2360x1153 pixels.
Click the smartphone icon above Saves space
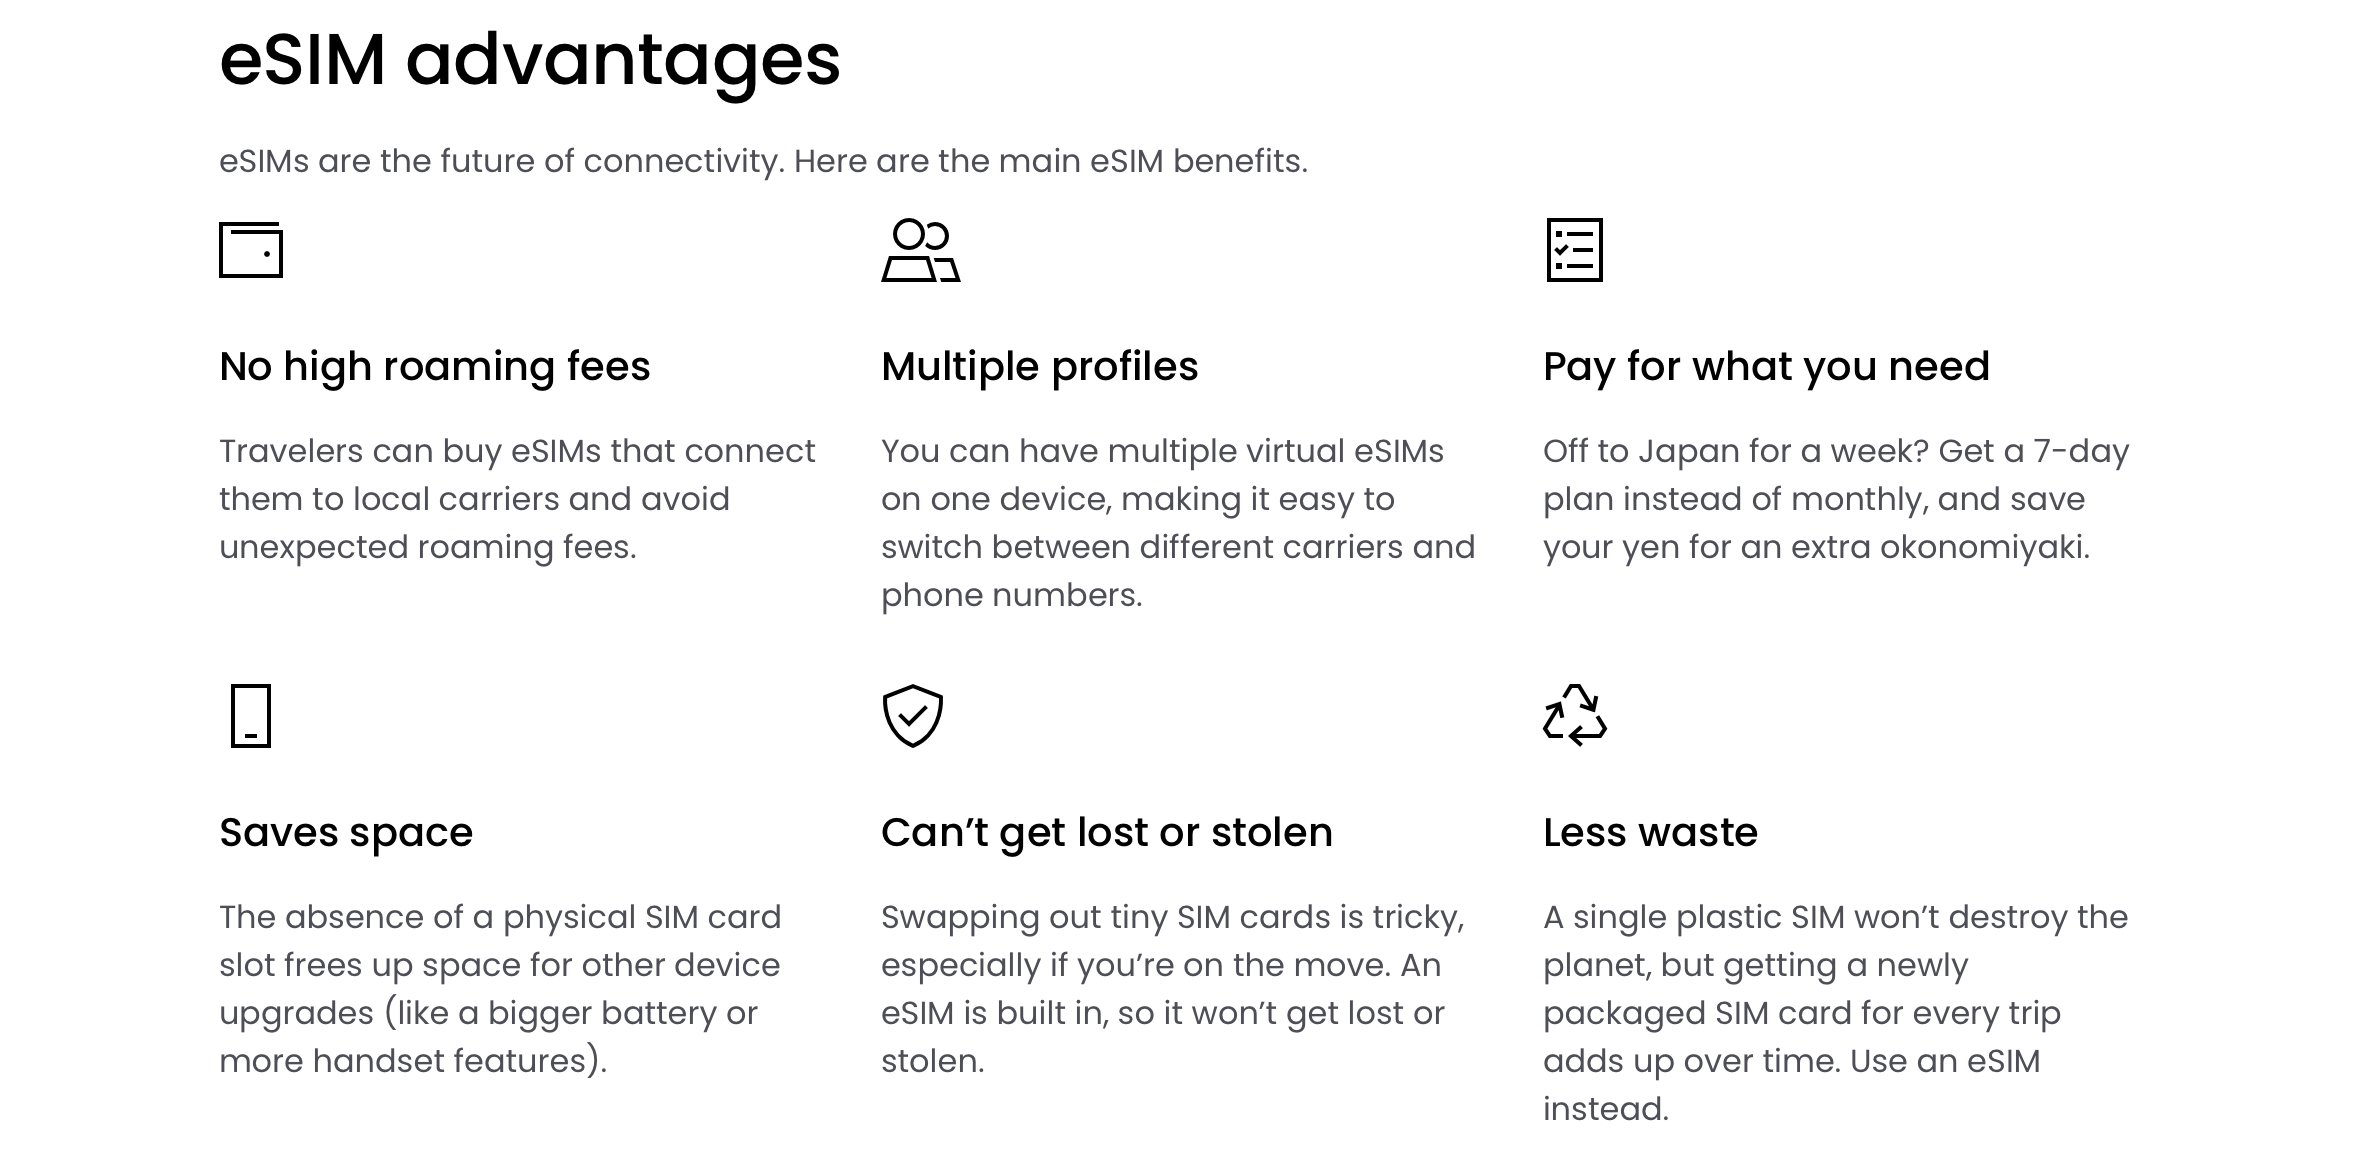[x=251, y=716]
